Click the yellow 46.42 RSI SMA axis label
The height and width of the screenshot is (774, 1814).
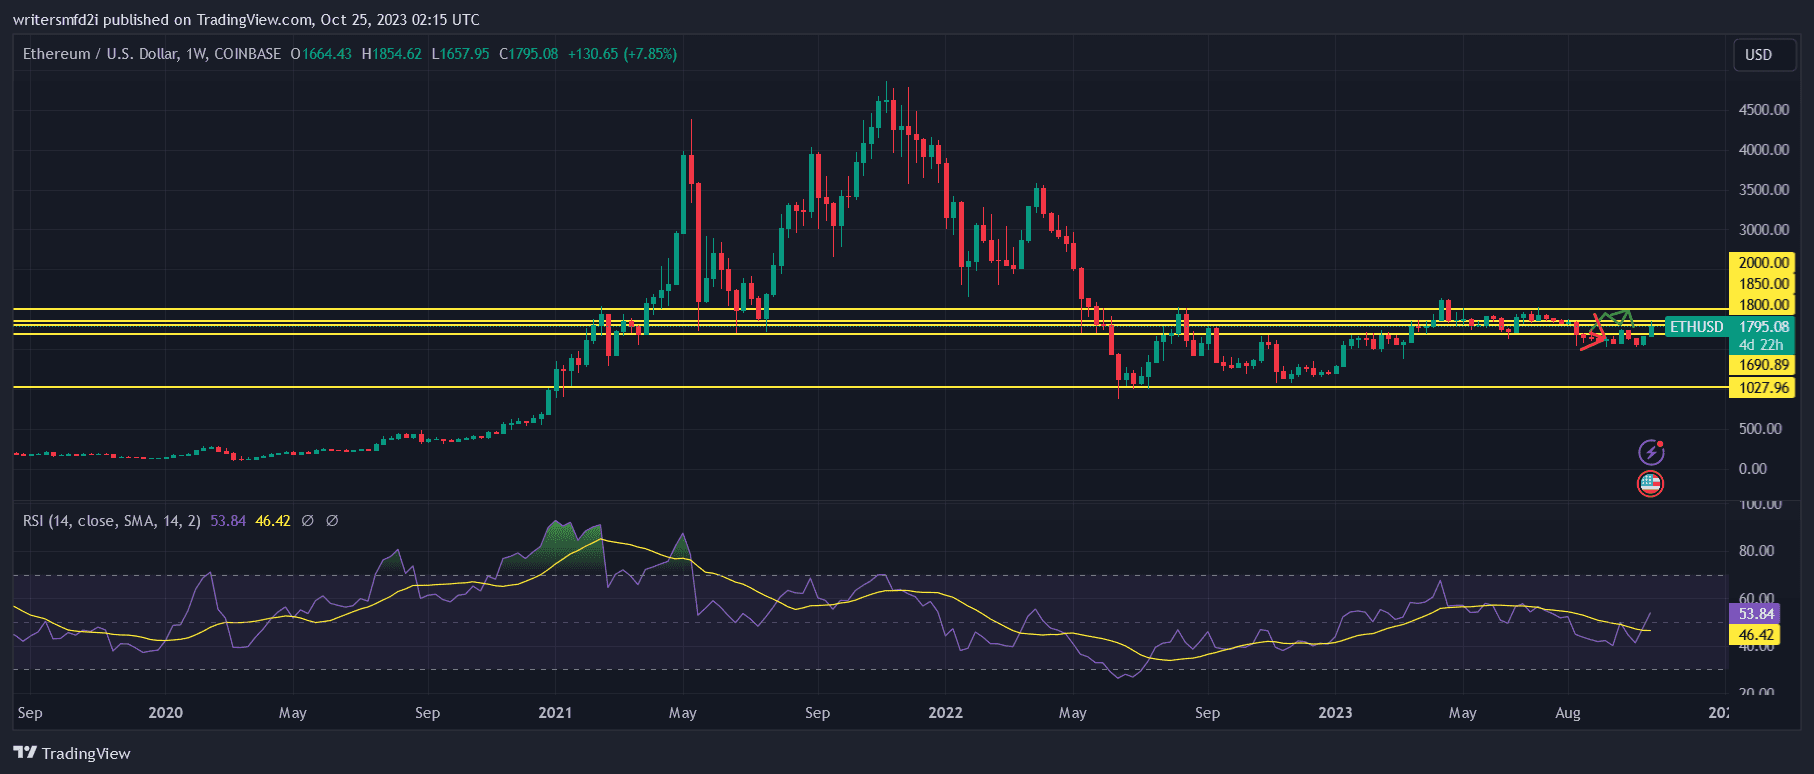pos(1755,635)
